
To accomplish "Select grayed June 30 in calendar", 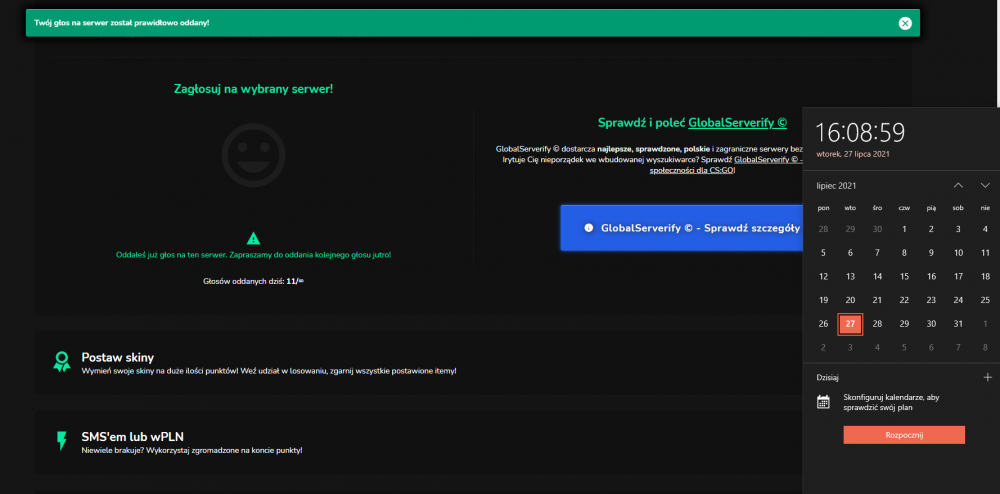I will pyautogui.click(x=877, y=229).
